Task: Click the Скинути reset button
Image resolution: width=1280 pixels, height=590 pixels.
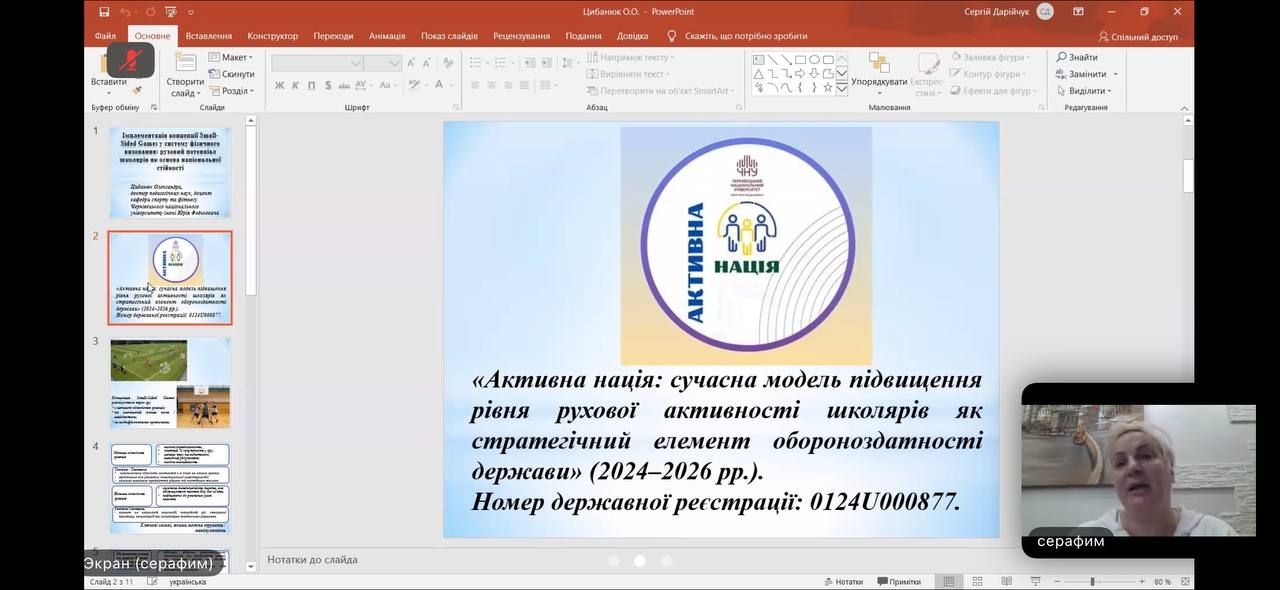Action: point(231,74)
